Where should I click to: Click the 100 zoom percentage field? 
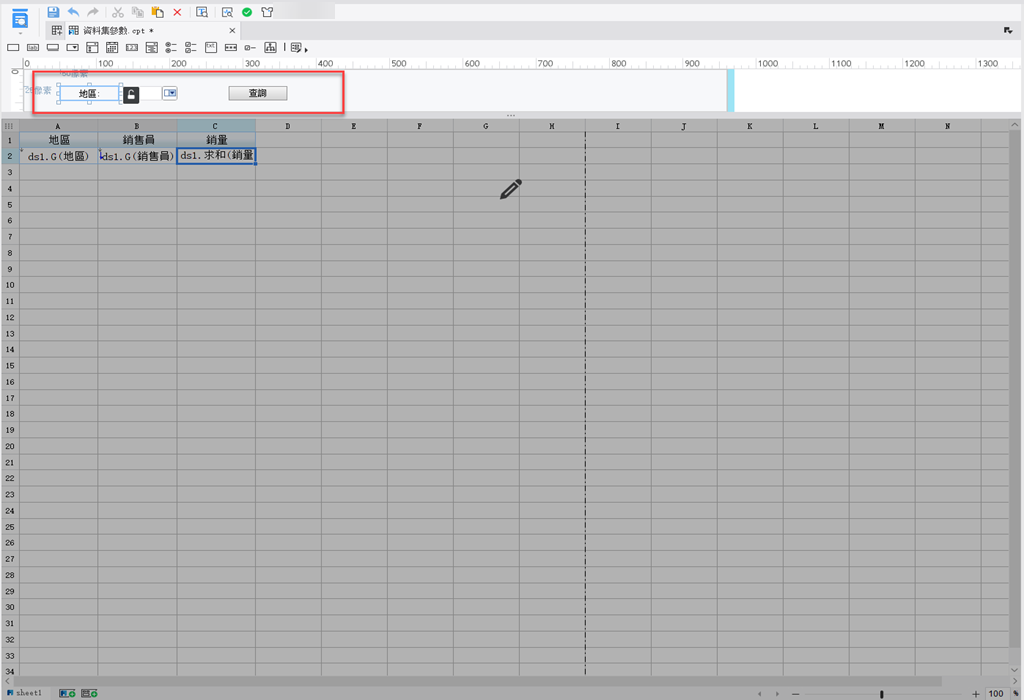(996, 693)
